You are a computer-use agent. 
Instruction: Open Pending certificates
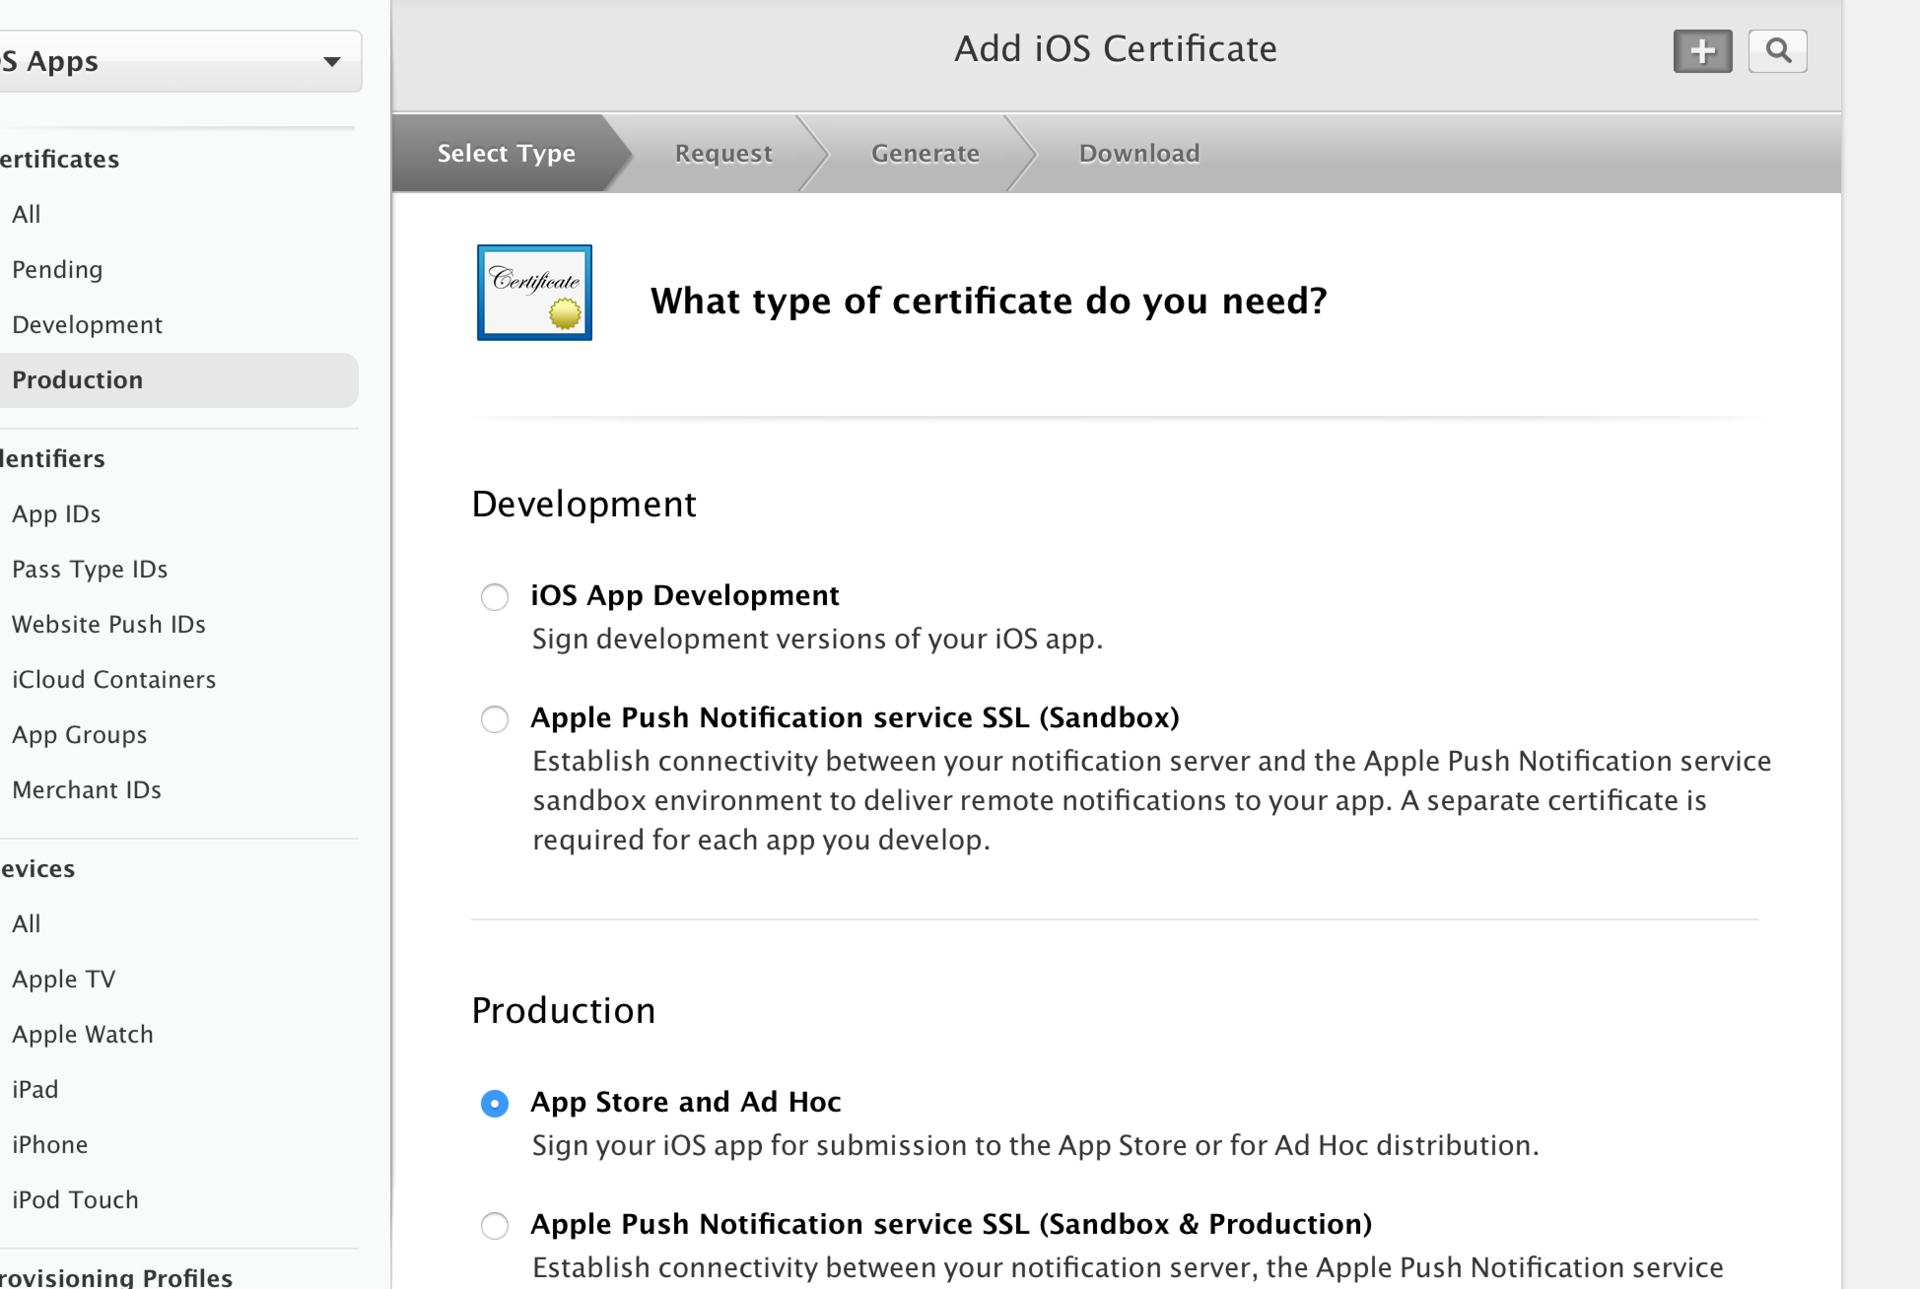coord(57,269)
